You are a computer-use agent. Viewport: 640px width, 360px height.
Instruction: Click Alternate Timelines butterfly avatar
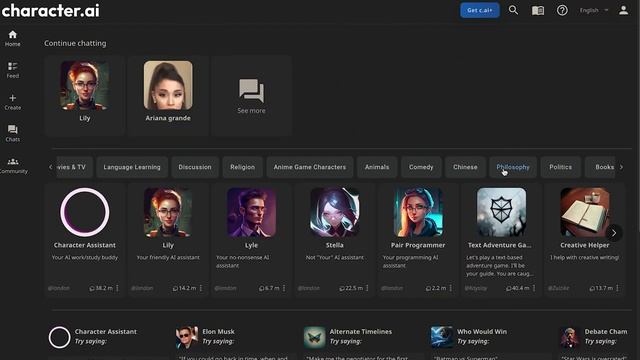(314, 337)
